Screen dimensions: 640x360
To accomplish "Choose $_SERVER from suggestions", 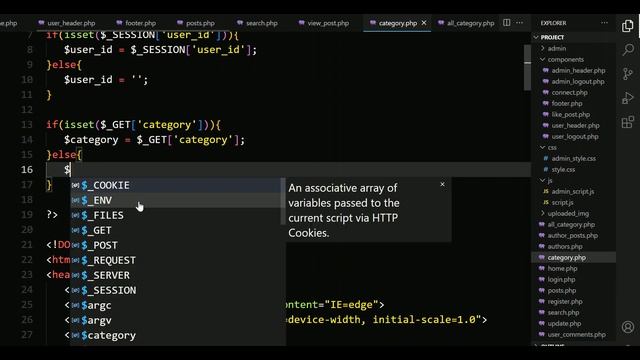I will pos(176,275).
